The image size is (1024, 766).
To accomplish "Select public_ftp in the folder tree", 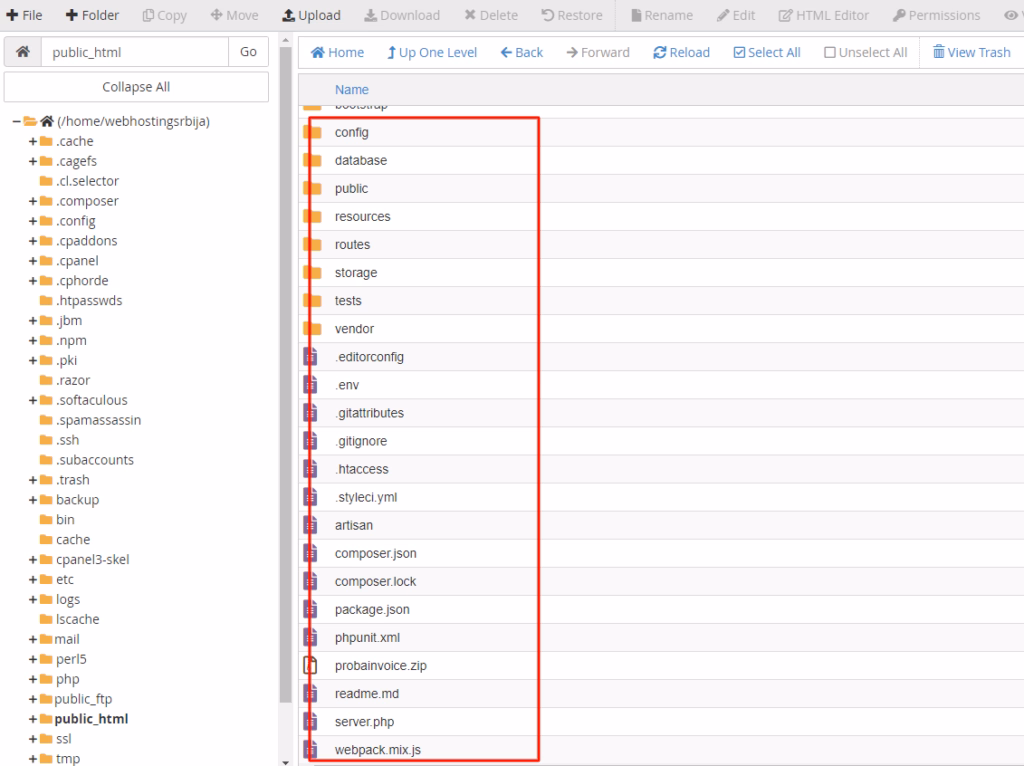I will 83,699.
